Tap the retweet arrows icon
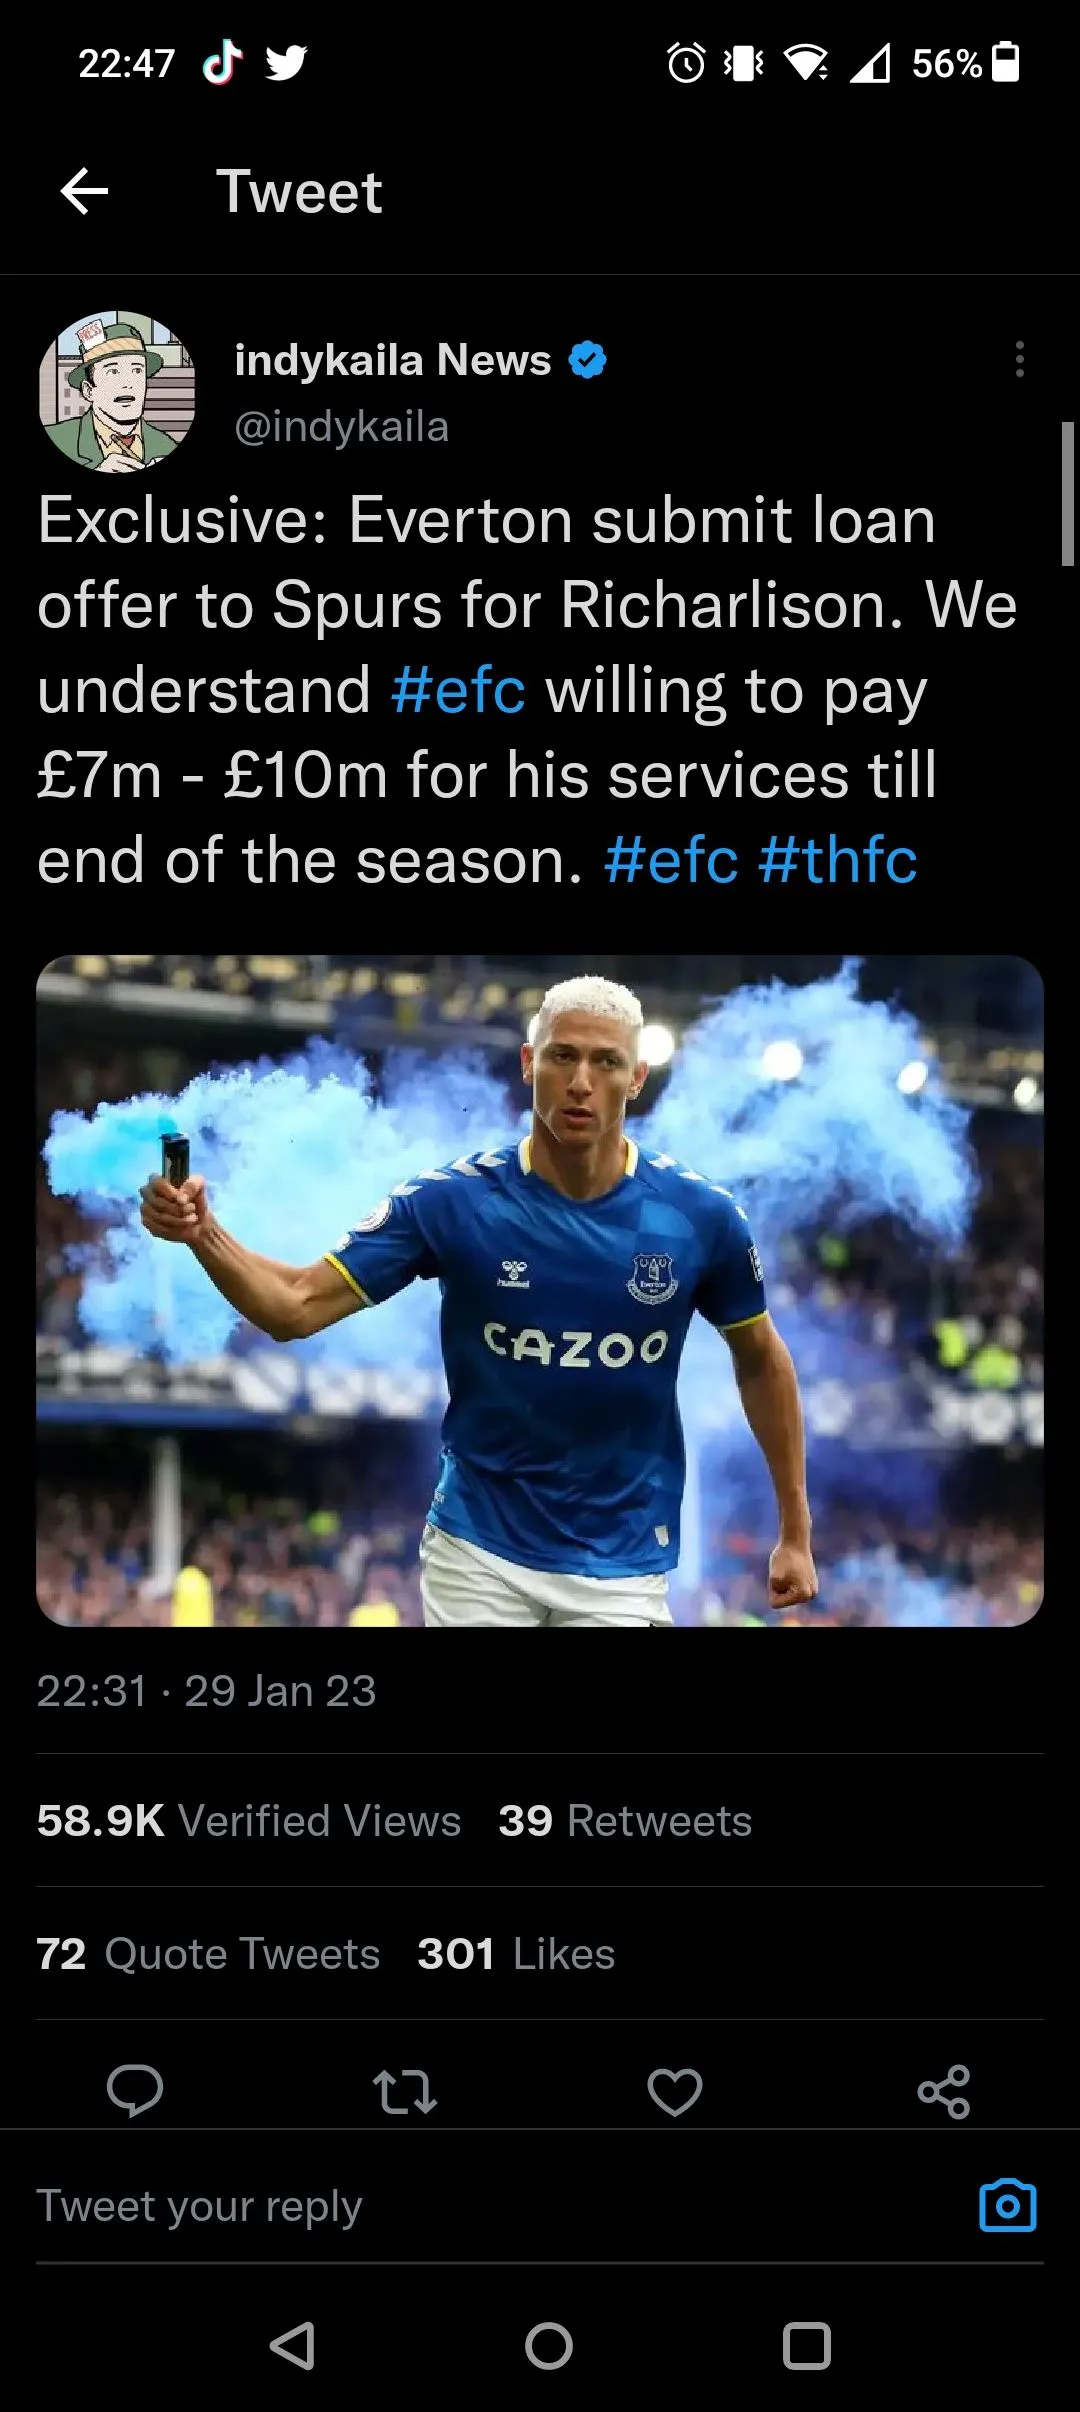The height and width of the screenshot is (2412, 1080). pyautogui.click(x=404, y=2090)
